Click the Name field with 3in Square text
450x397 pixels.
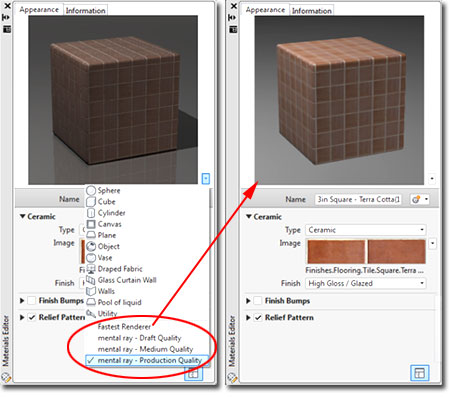click(358, 199)
